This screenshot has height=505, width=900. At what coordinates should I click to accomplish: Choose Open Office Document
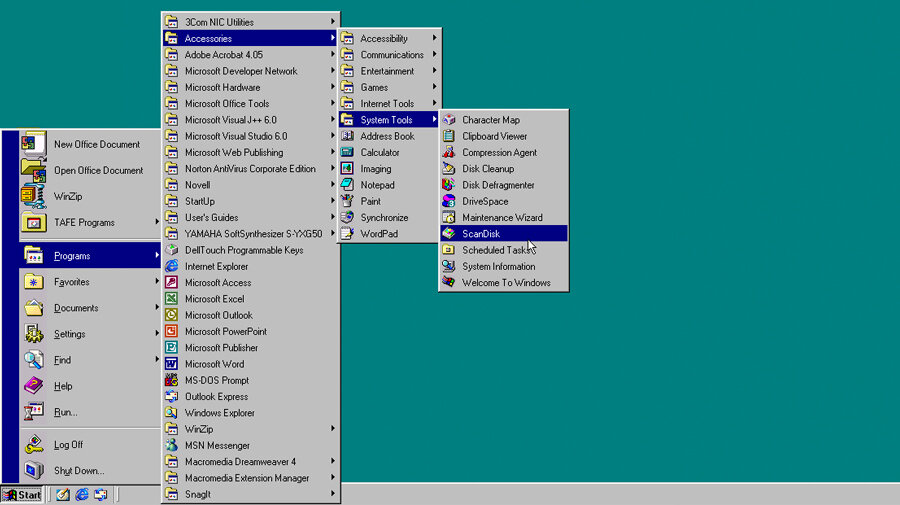(x=90, y=170)
